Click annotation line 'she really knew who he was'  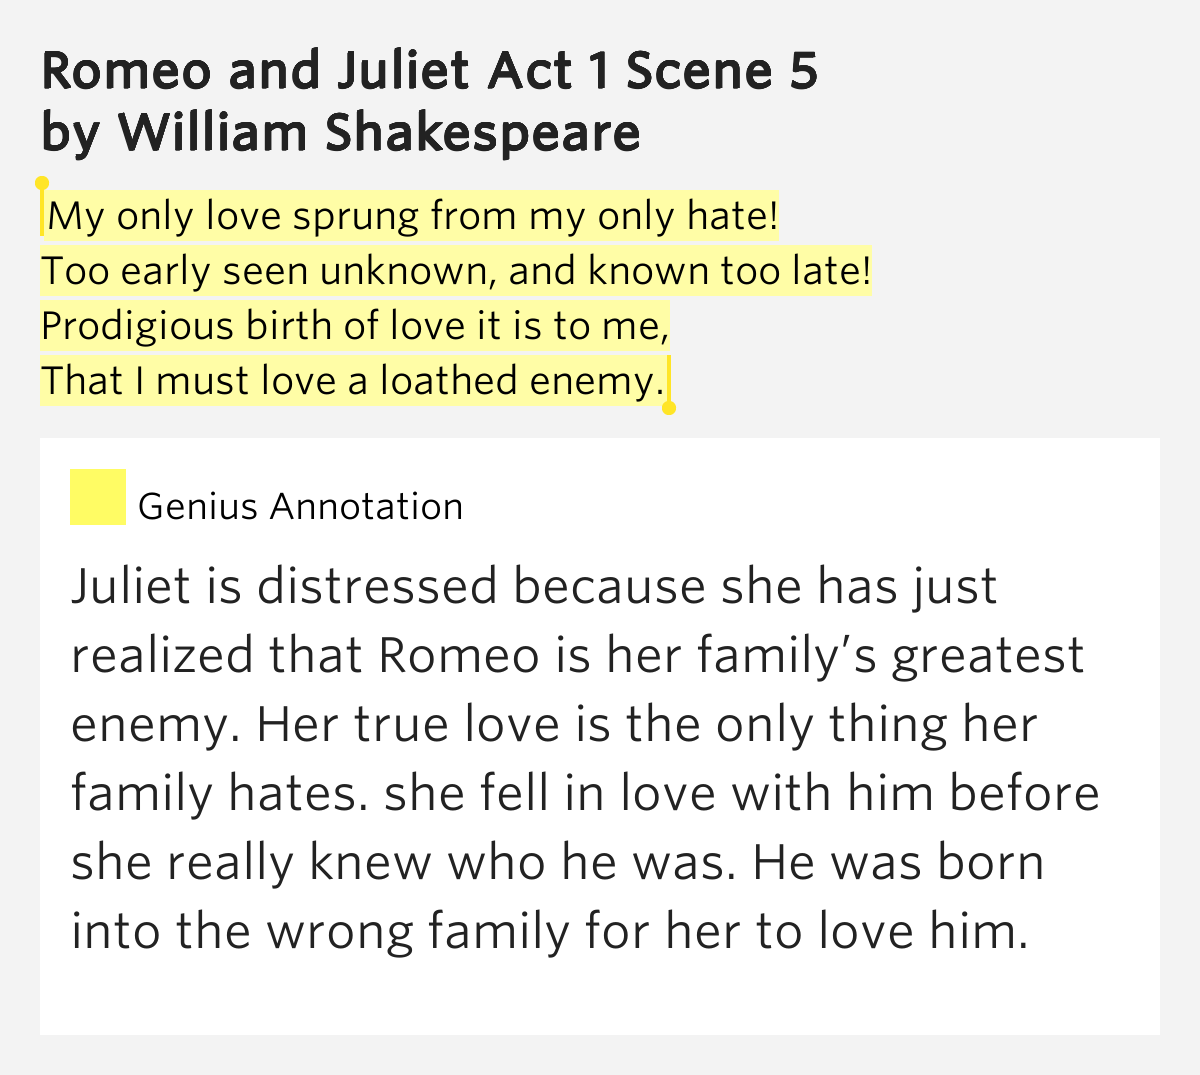[x=558, y=863]
